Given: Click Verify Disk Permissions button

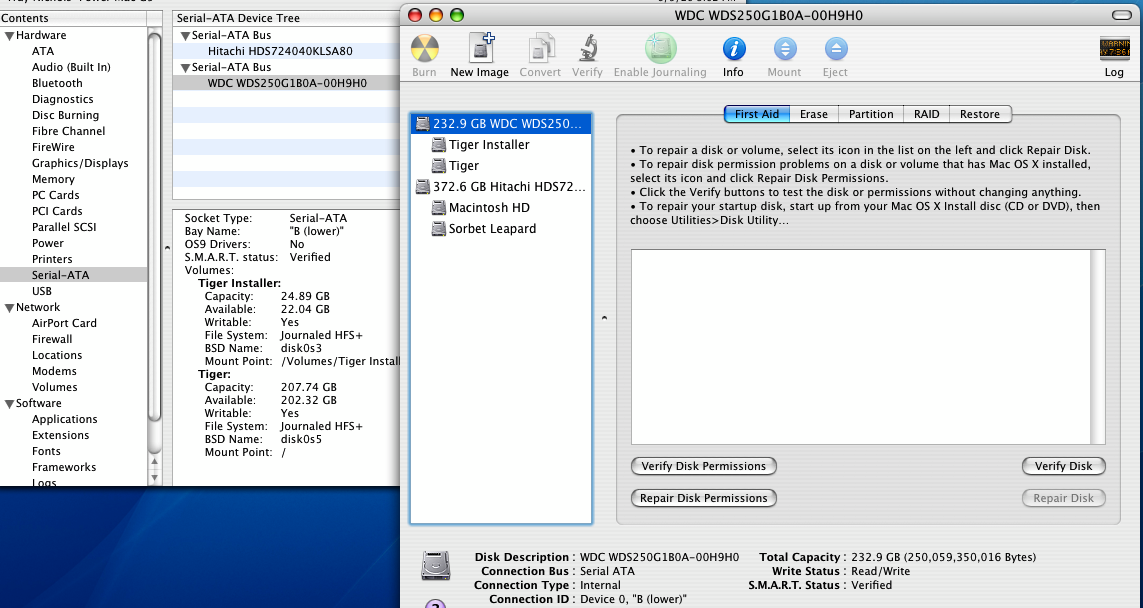Looking at the screenshot, I should click(x=703, y=466).
